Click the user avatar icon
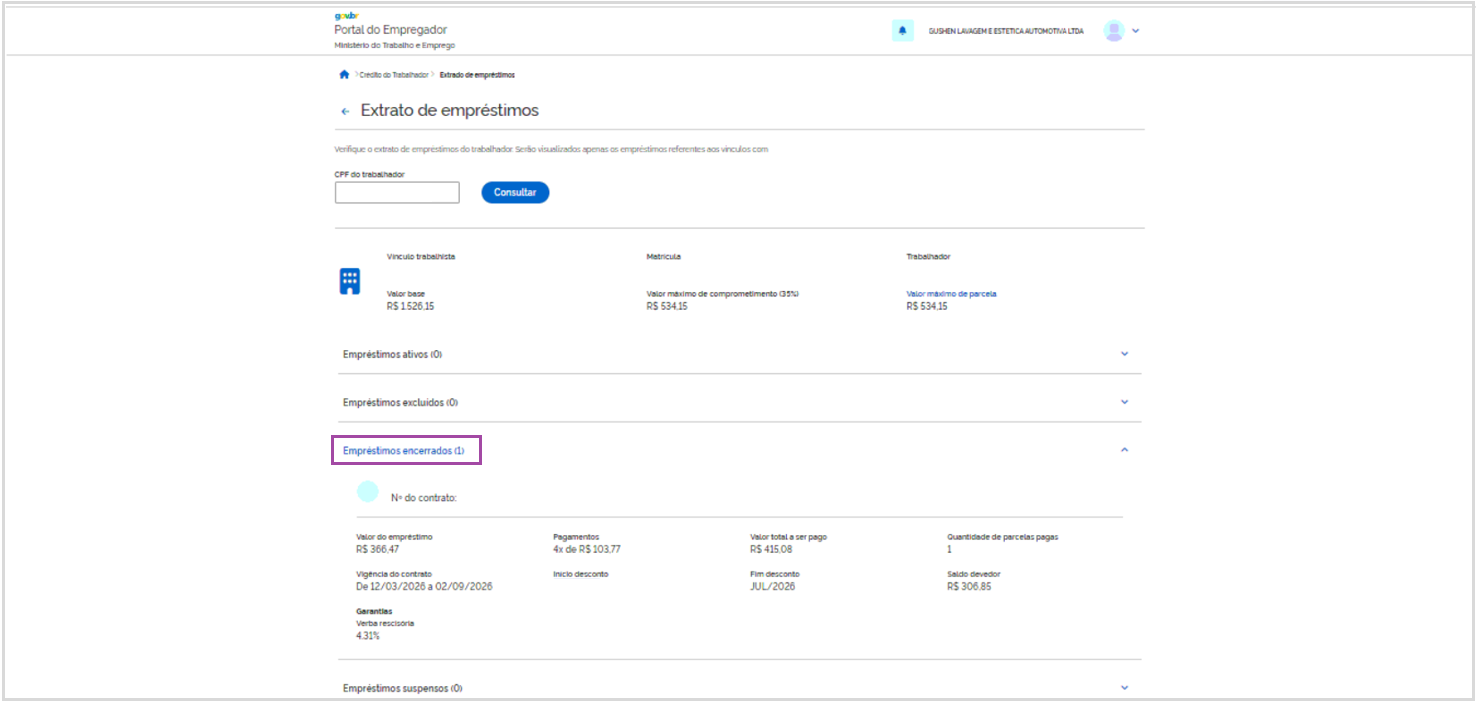 [x=1114, y=31]
